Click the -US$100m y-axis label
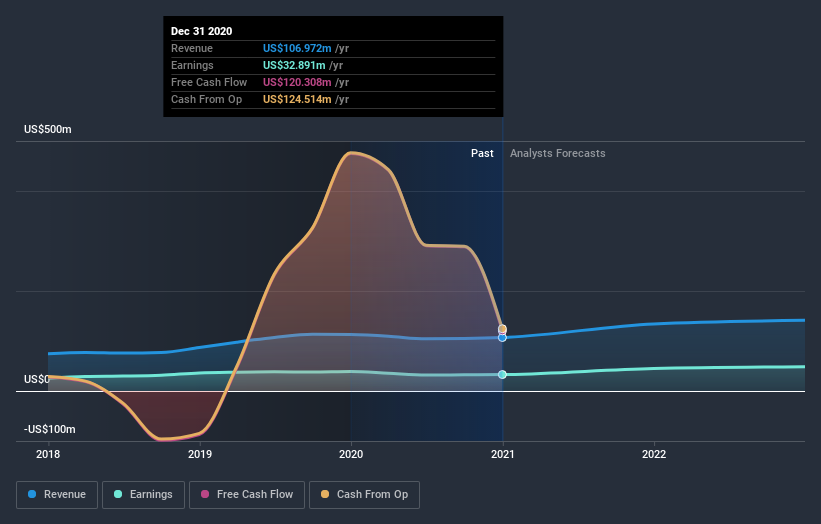Image resolution: width=821 pixels, height=524 pixels. pyautogui.click(x=50, y=429)
